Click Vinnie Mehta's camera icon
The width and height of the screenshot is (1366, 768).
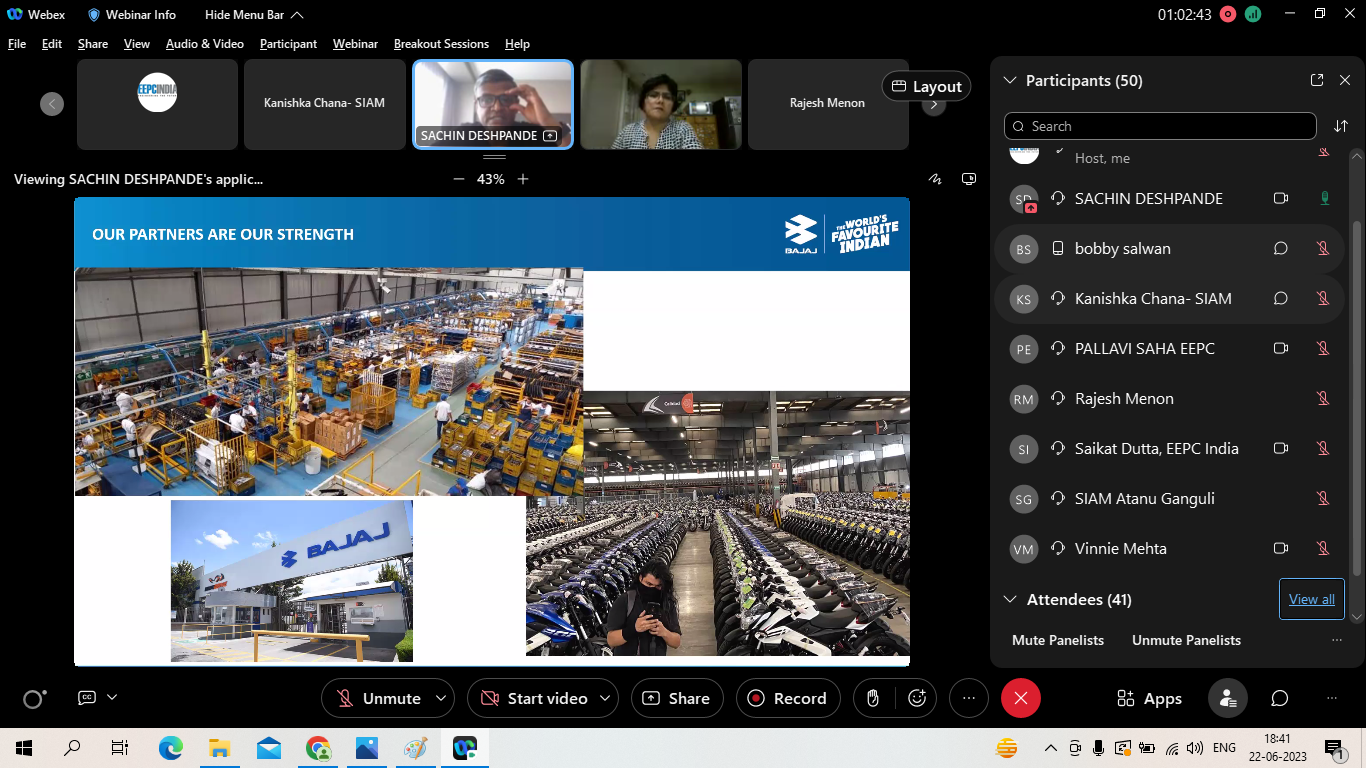pos(1280,548)
